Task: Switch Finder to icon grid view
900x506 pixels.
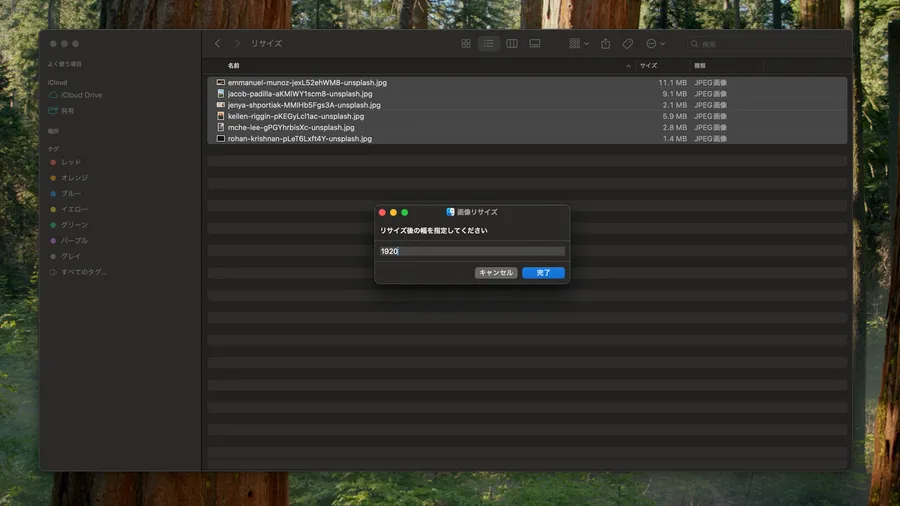Action: 466,44
